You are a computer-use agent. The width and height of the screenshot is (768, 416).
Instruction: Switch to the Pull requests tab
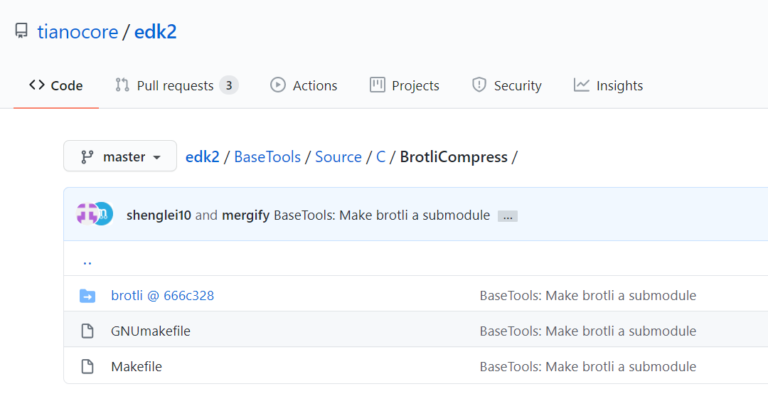pos(176,86)
